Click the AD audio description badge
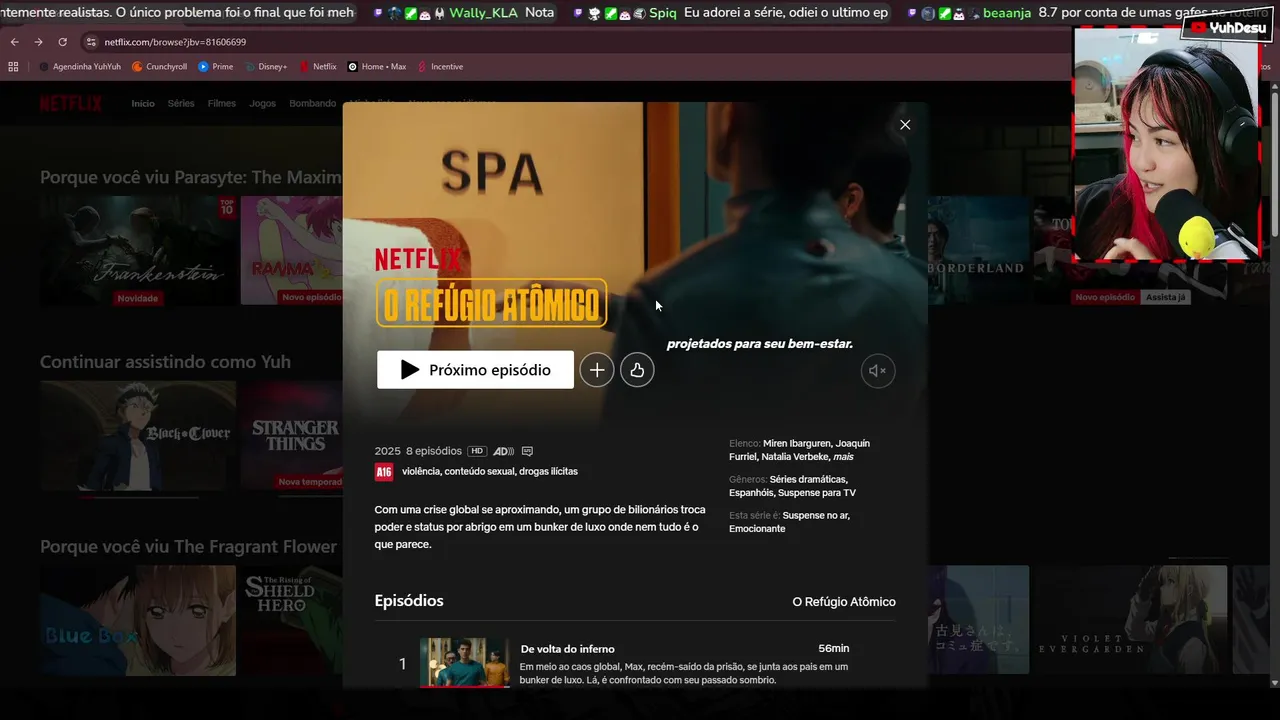 click(x=504, y=451)
